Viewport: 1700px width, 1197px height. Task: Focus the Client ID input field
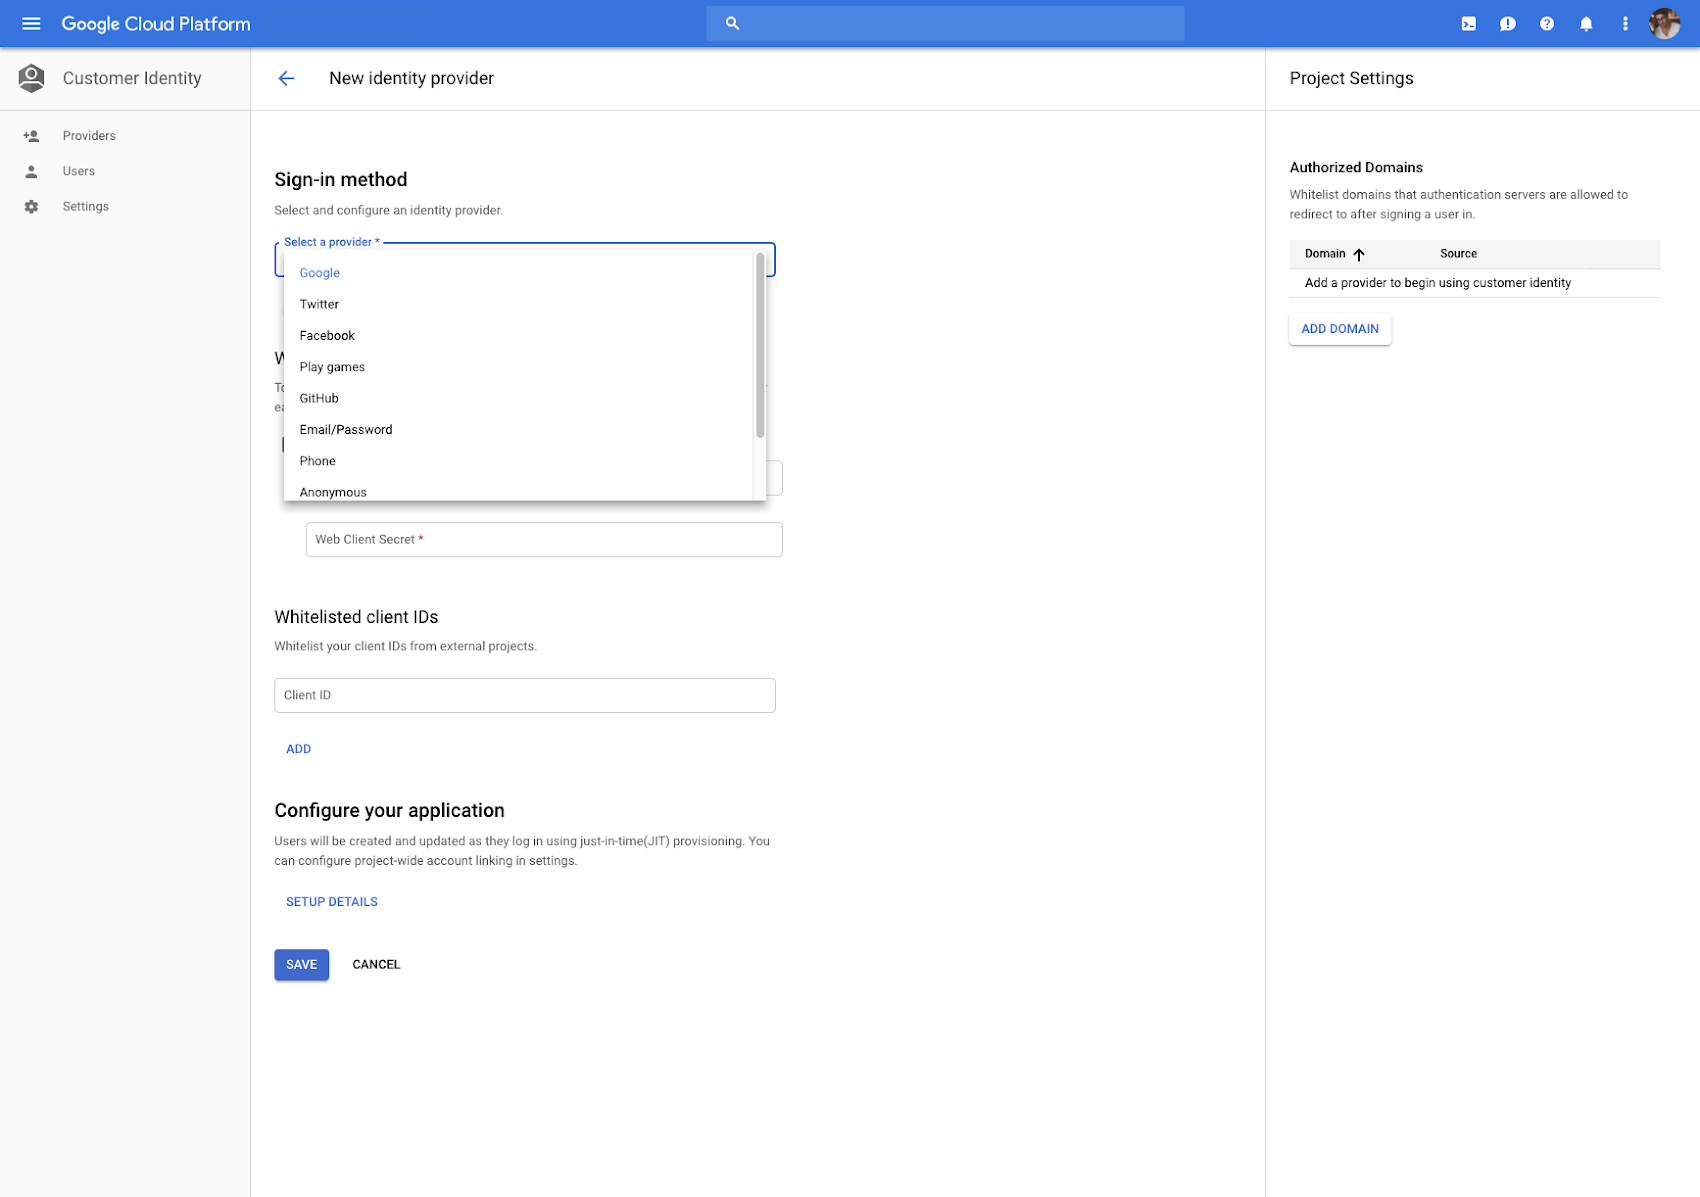click(525, 696)
